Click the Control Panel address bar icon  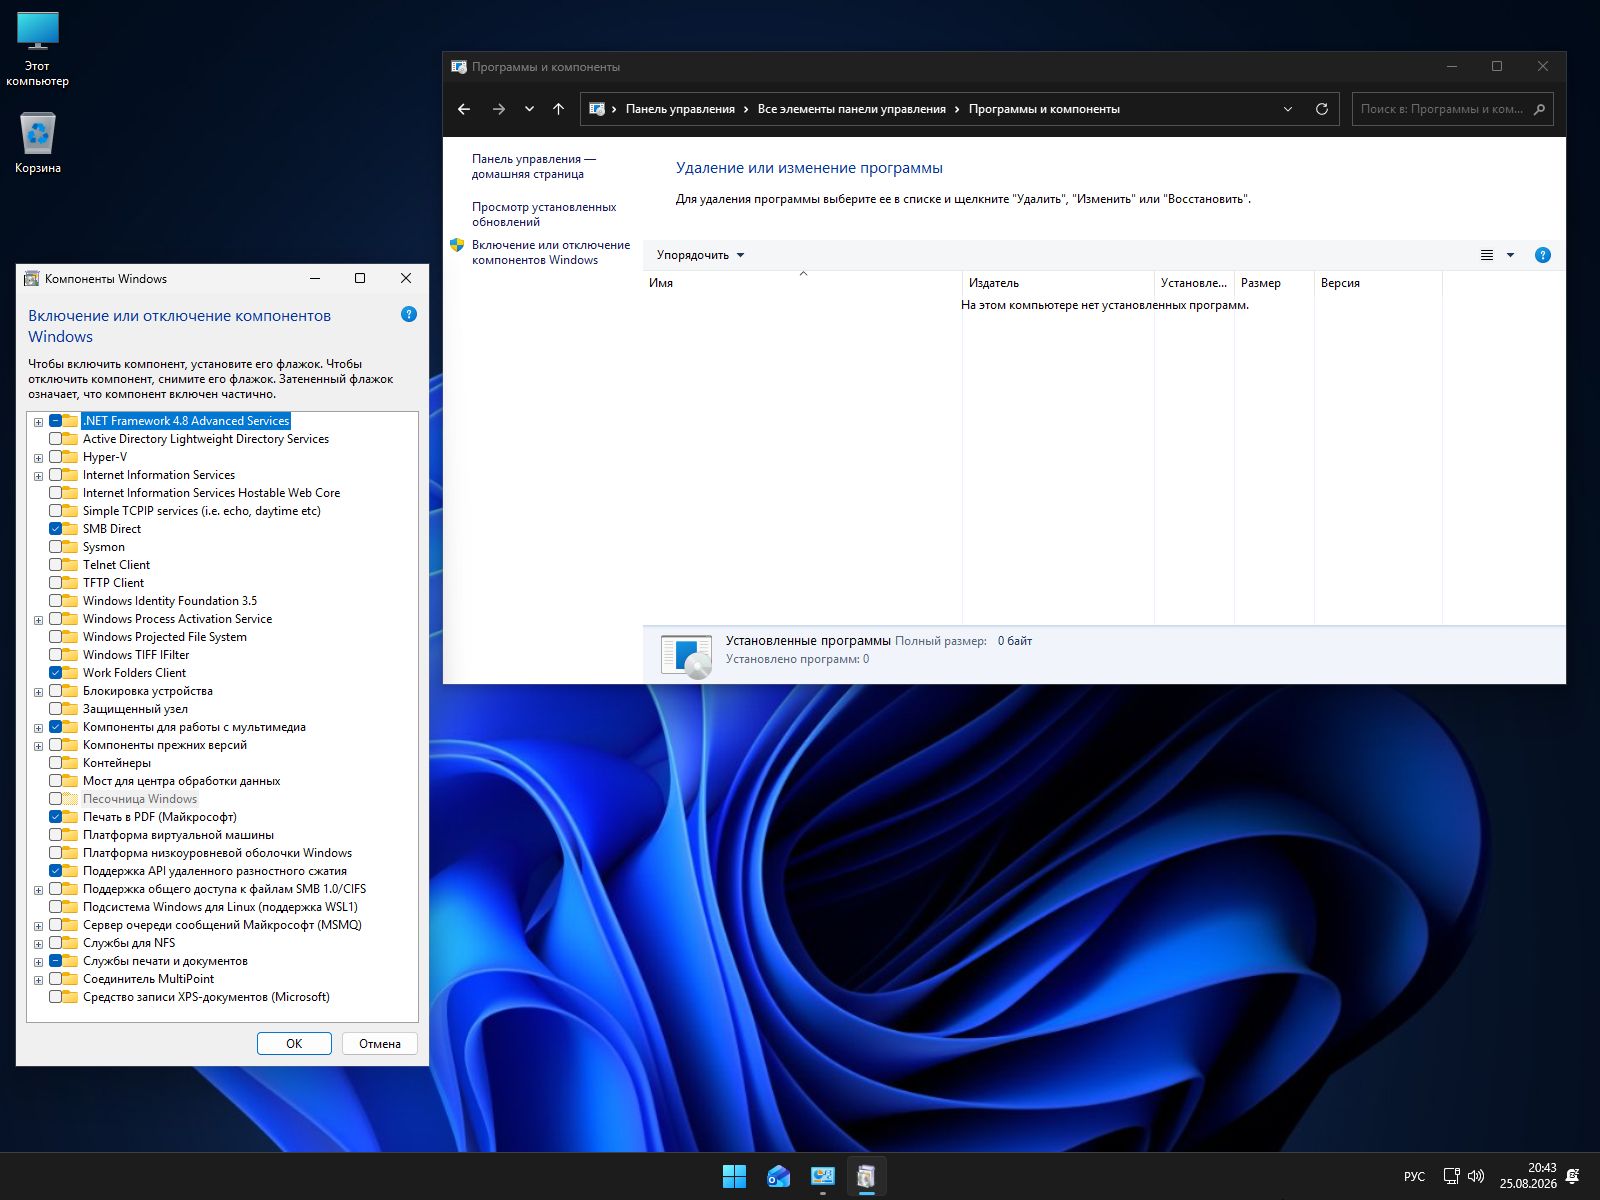597,109
